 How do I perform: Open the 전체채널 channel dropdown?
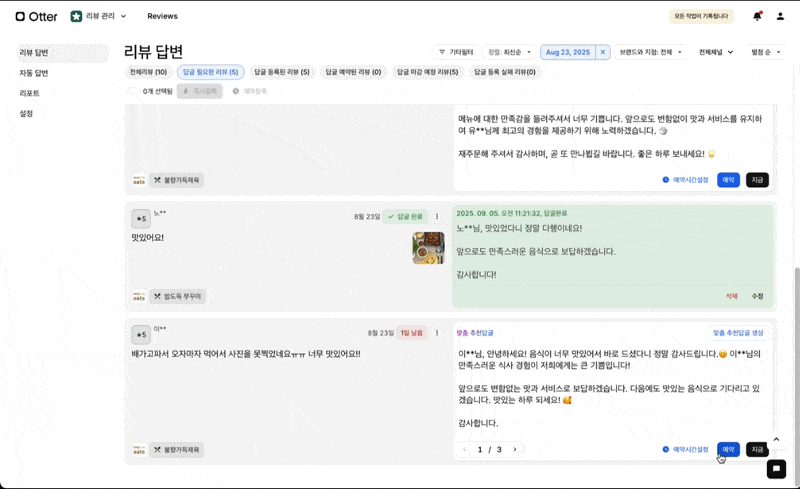715,52
